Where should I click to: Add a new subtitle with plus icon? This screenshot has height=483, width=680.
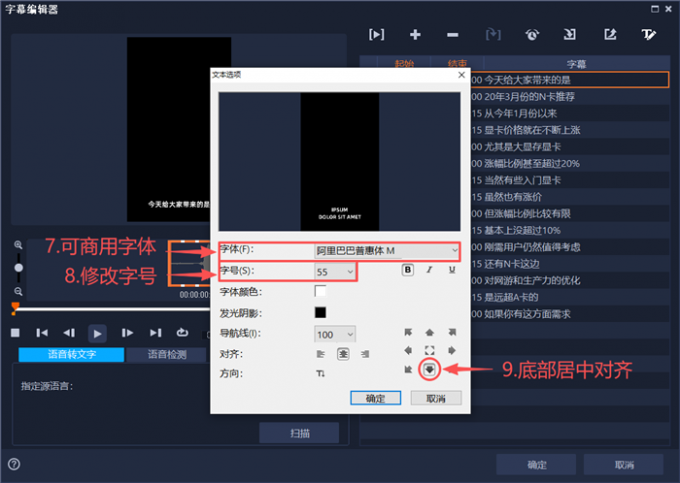pyautogui.click(x=415, y=34)
